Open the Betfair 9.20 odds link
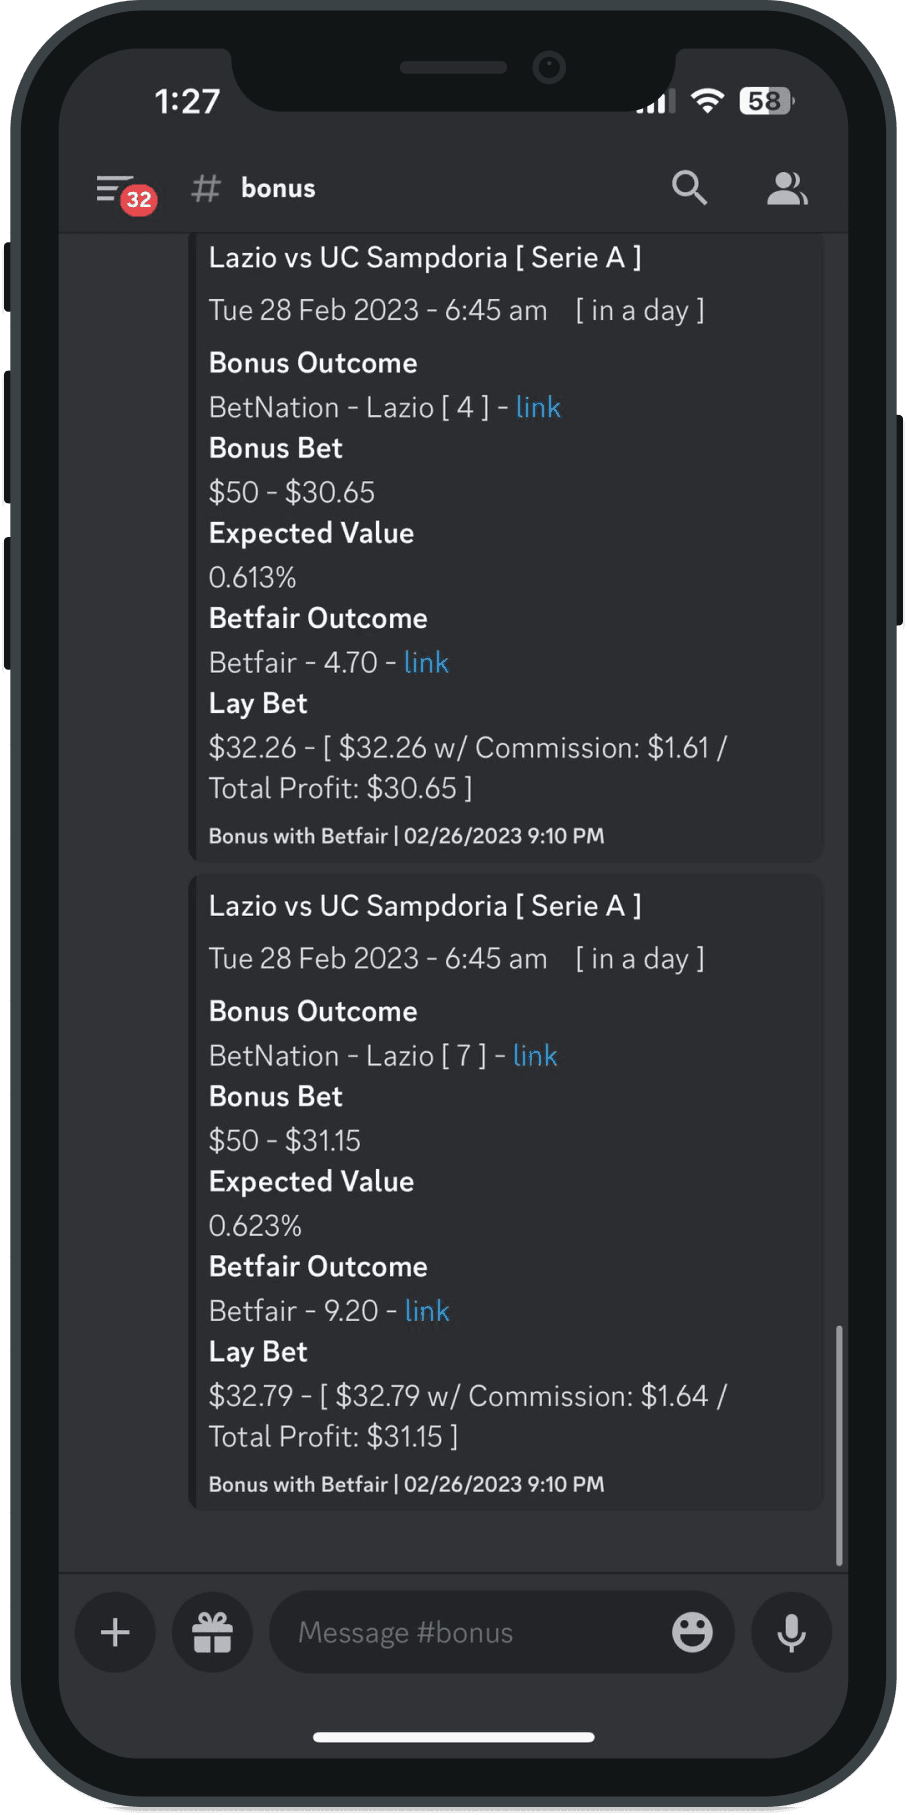The image size is (907, 1815). (x=427, y=1310)
